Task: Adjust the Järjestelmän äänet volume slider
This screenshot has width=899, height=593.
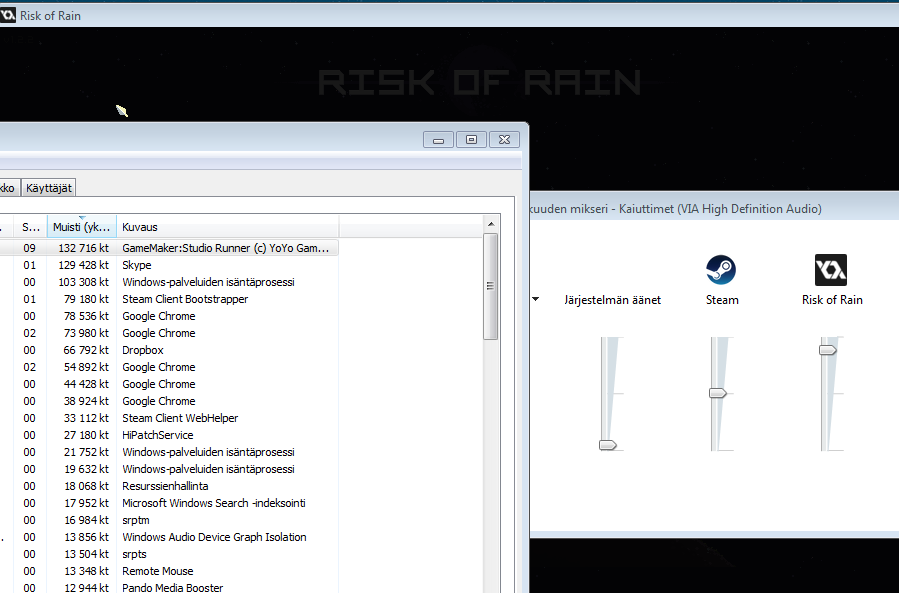Action: click(608, 444)
